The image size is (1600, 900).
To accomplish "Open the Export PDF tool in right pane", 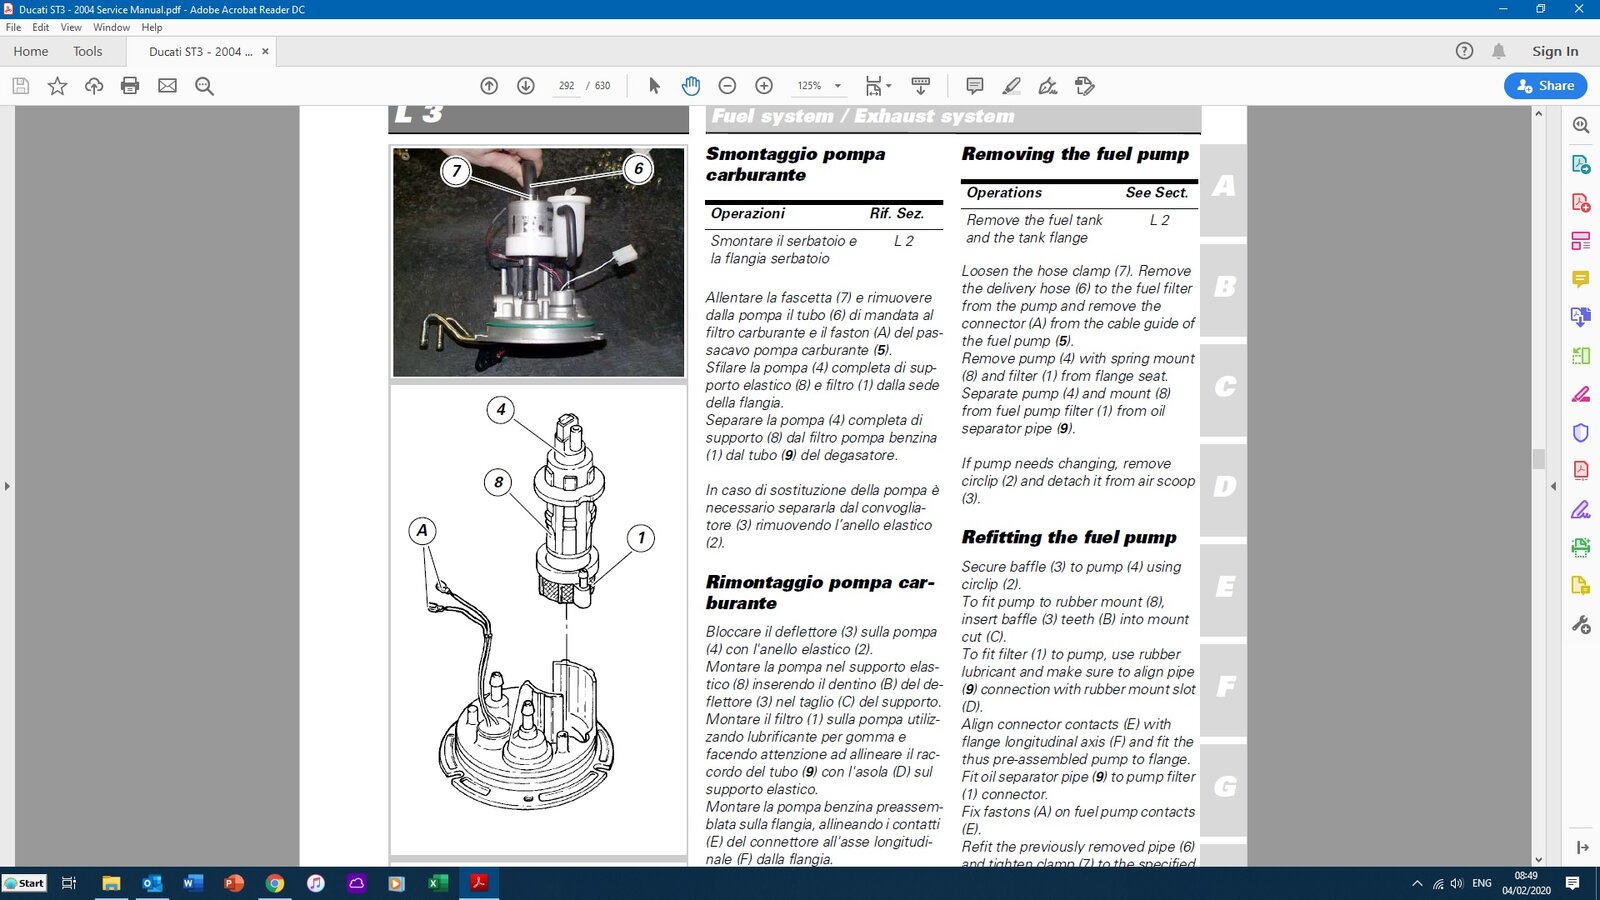I will tap(1581, 164).
